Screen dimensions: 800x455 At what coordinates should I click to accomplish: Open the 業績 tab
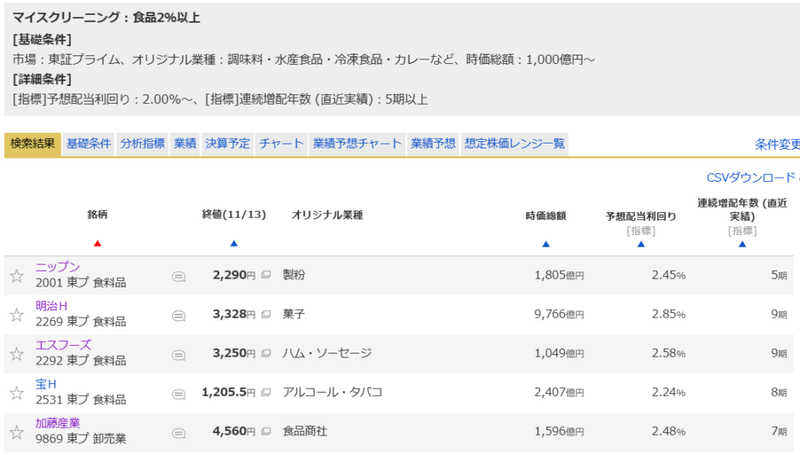[x=185, y=144]
